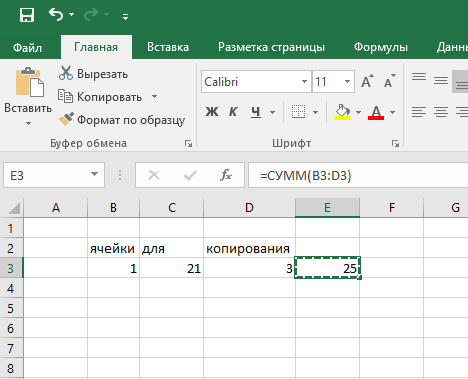This screenshot has height=379, width=468.
Task: Center text horizontally
Action: pyautogui.click(x=441, y=112)
